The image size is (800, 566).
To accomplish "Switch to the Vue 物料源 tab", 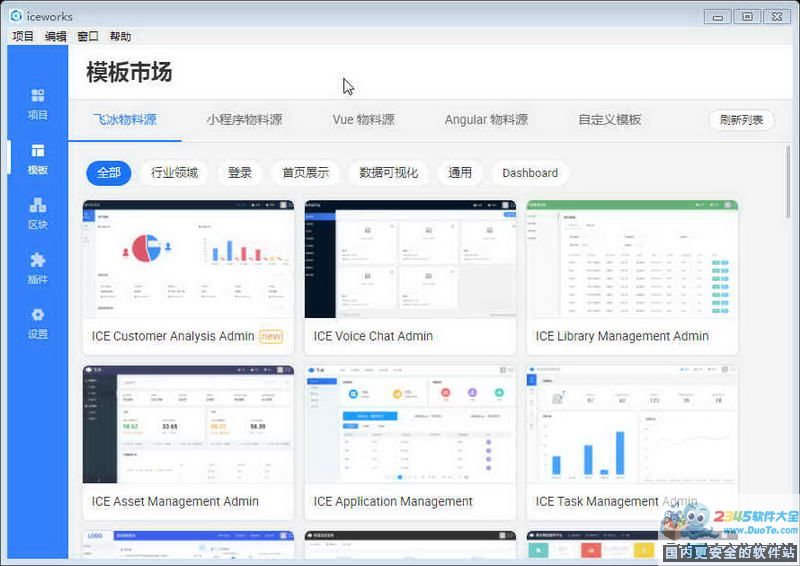I will pos(363,119).
